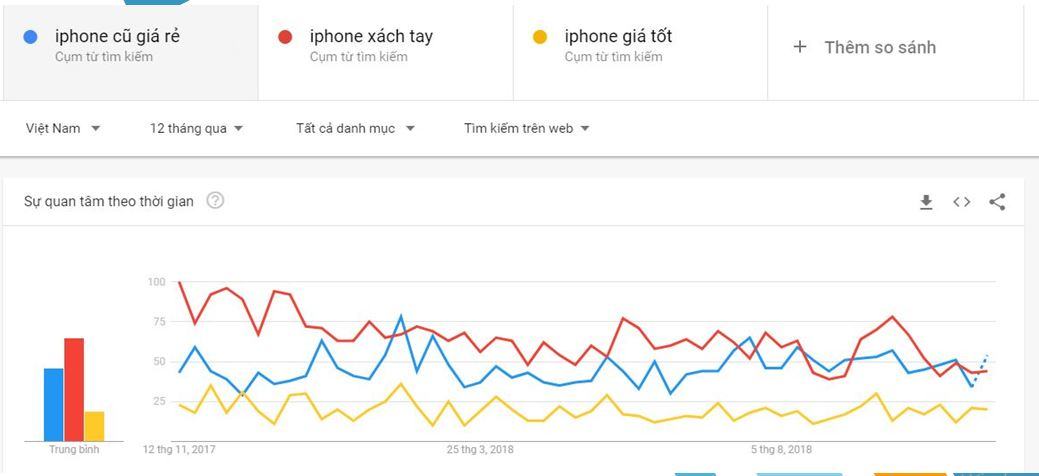1039x476 pixels.
Task: Click blue dot beside iphone cũ giá rẻ
Action: 30,37
